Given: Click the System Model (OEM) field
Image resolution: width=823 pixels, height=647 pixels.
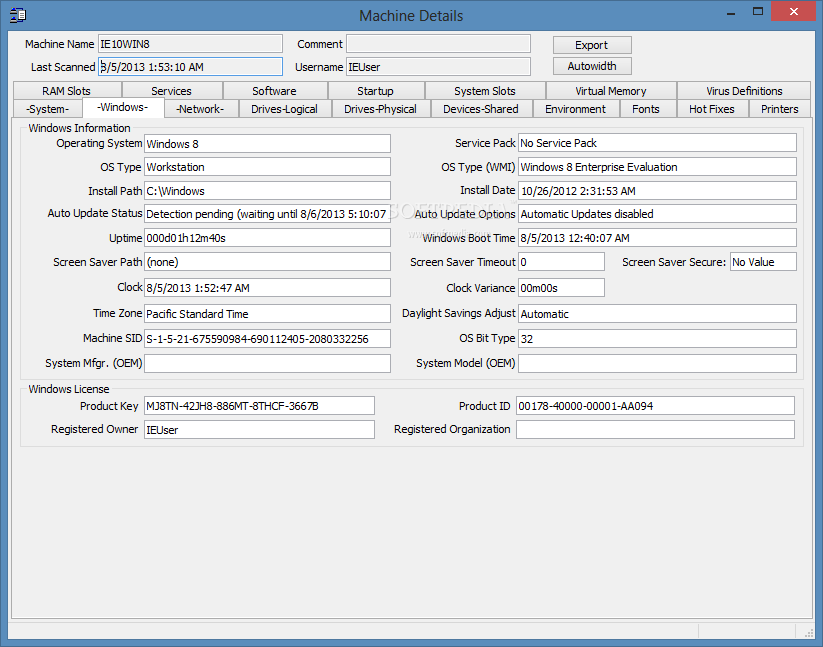Looking at the screenshot, I should pos(658,364).
